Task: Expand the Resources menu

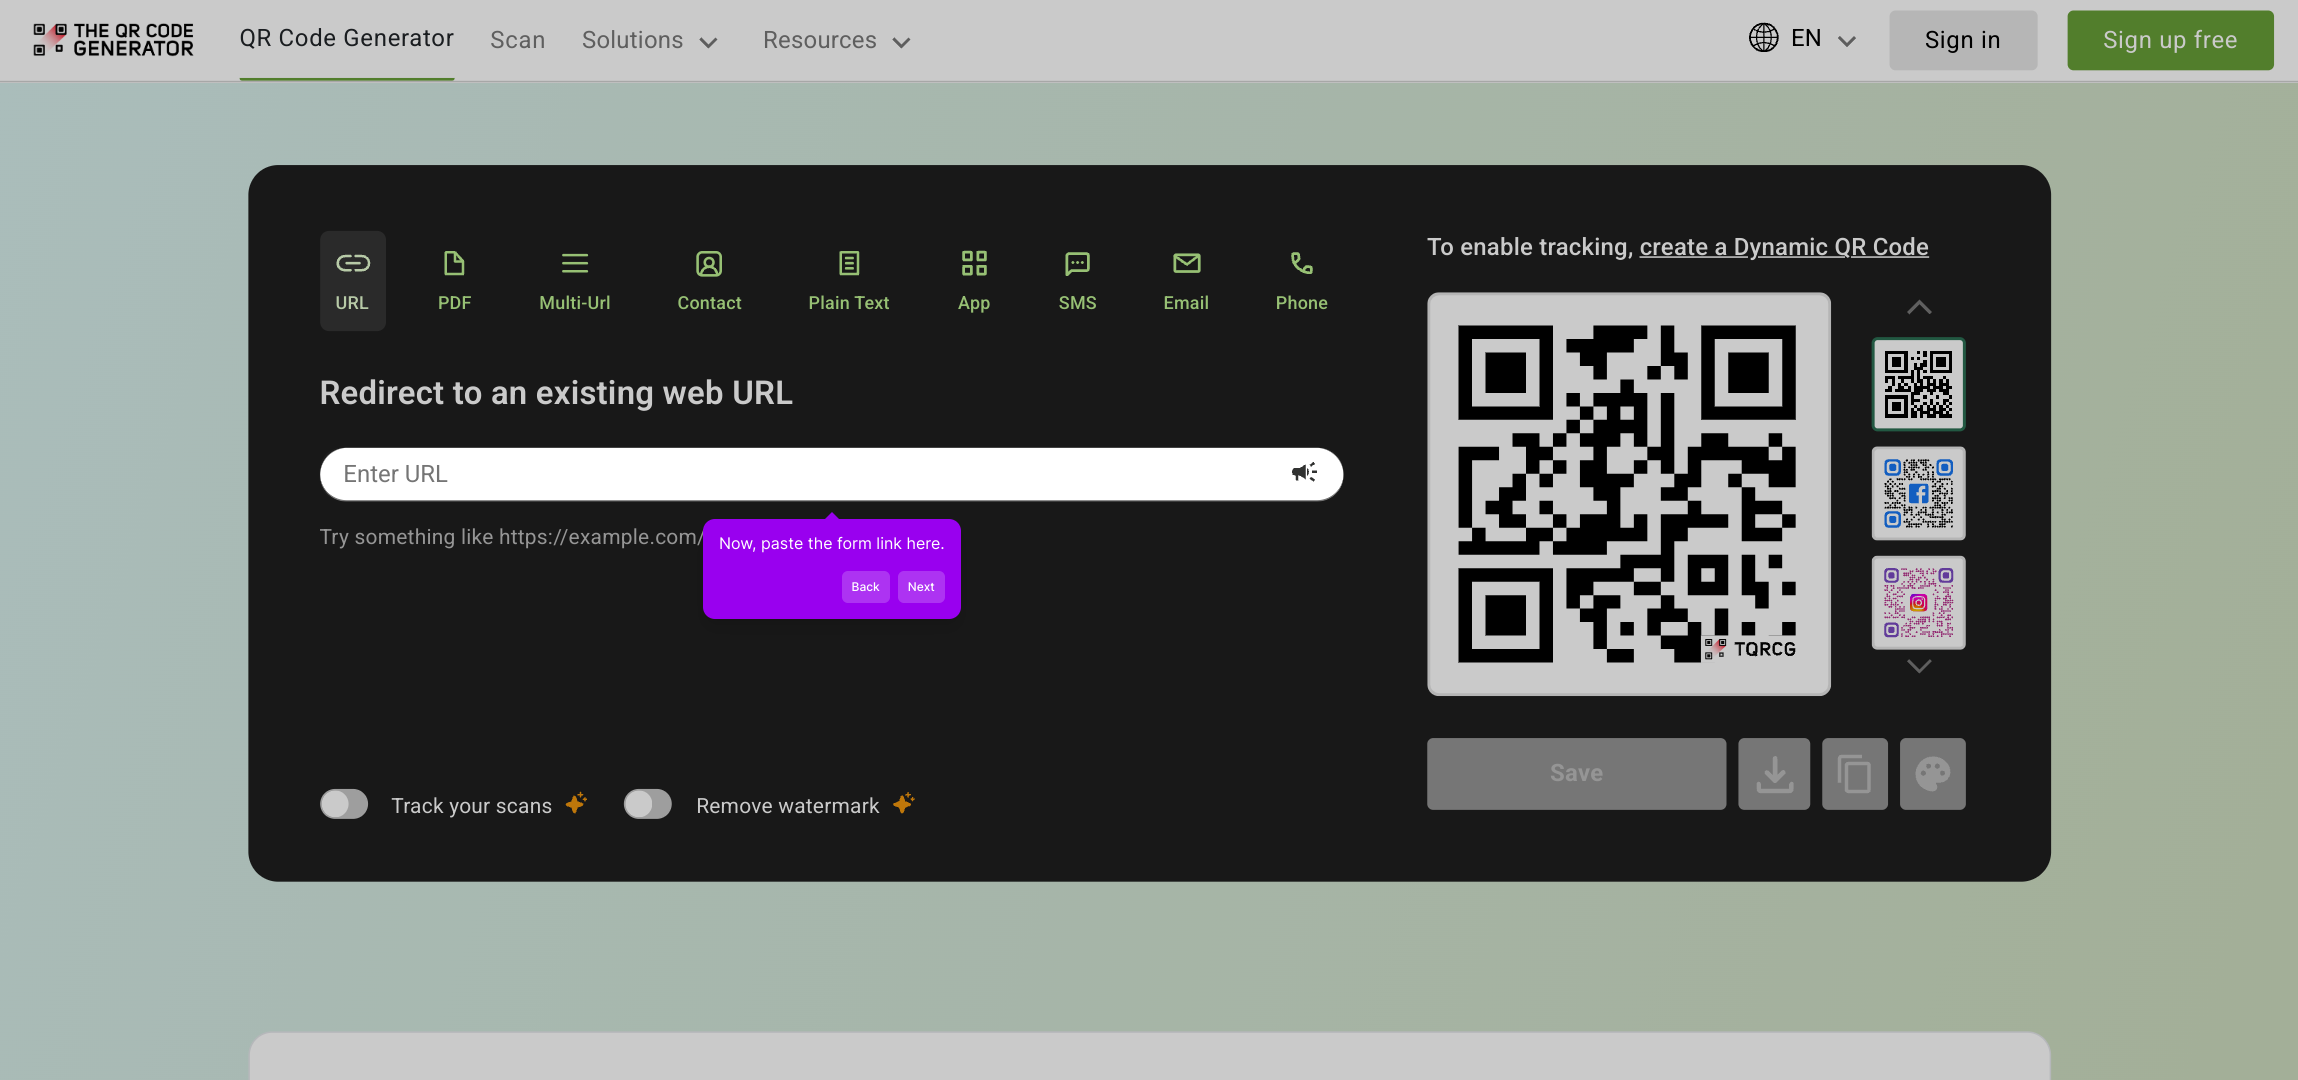Action: tap(837, 40)
